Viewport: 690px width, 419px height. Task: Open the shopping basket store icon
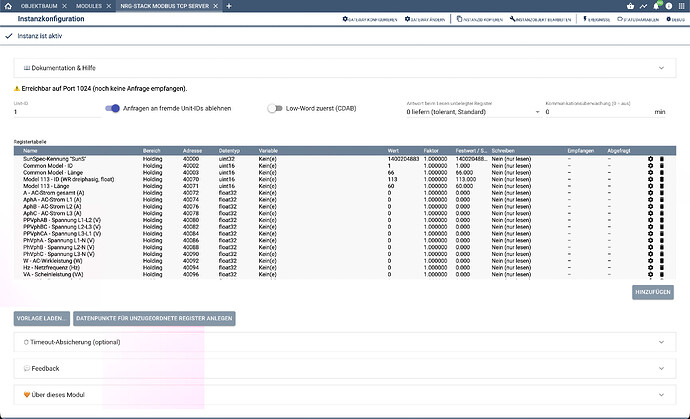pos(631,6)
